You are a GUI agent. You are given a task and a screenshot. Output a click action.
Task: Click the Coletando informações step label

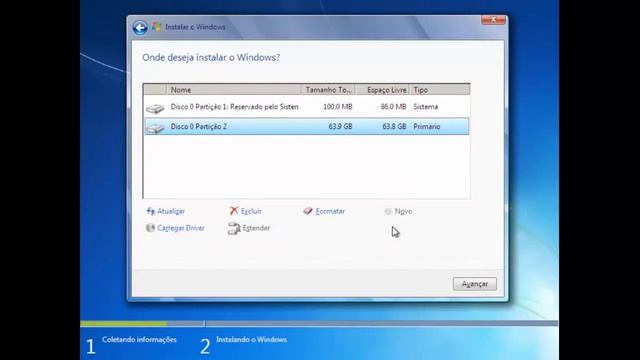[139, 340]
